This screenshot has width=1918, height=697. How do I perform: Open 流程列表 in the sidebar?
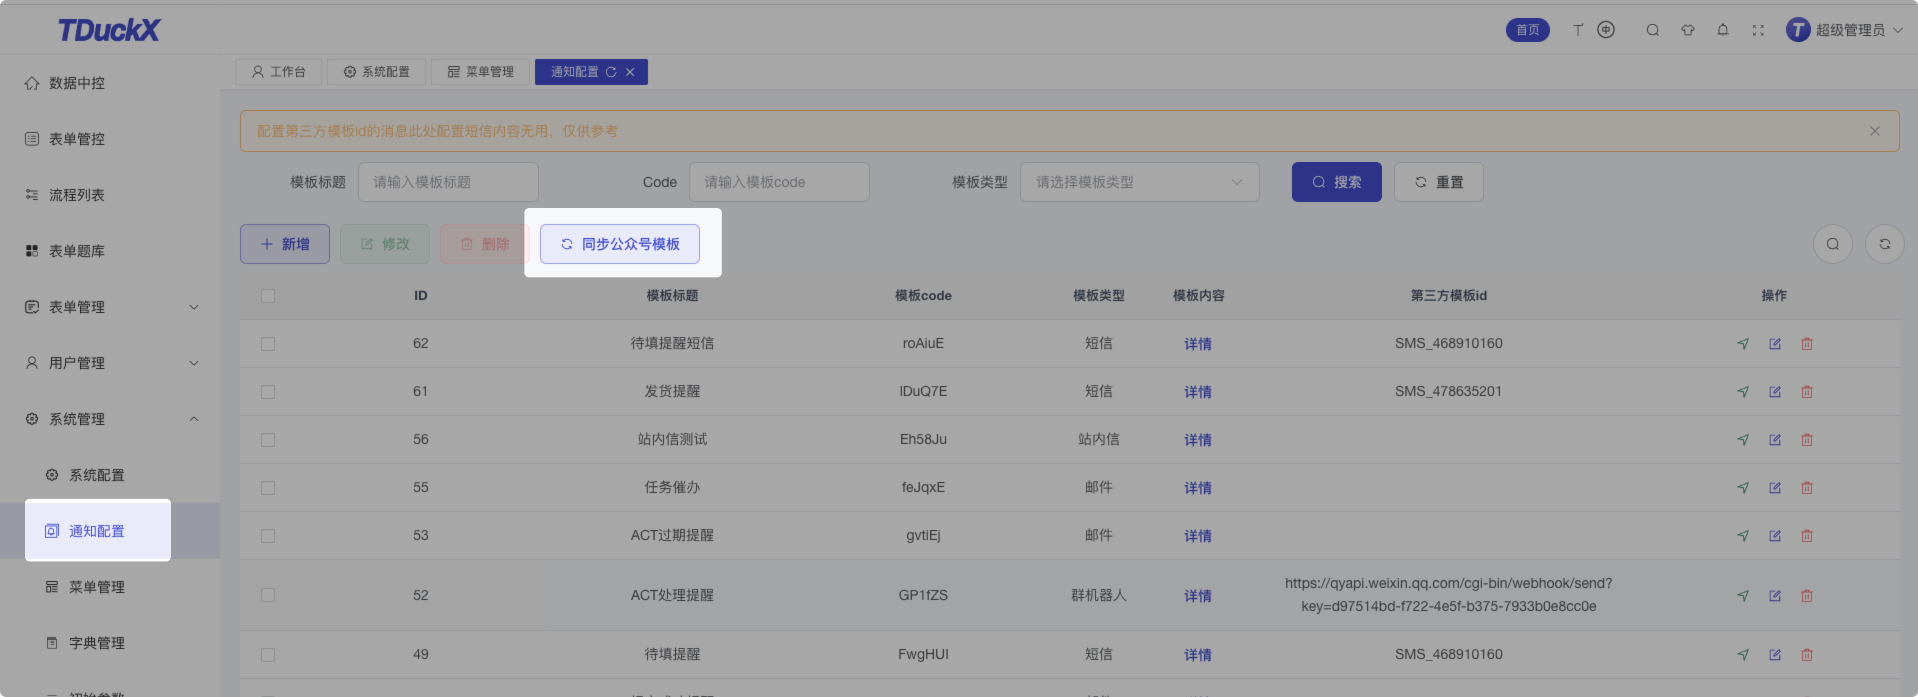click(x=110, y=195)
